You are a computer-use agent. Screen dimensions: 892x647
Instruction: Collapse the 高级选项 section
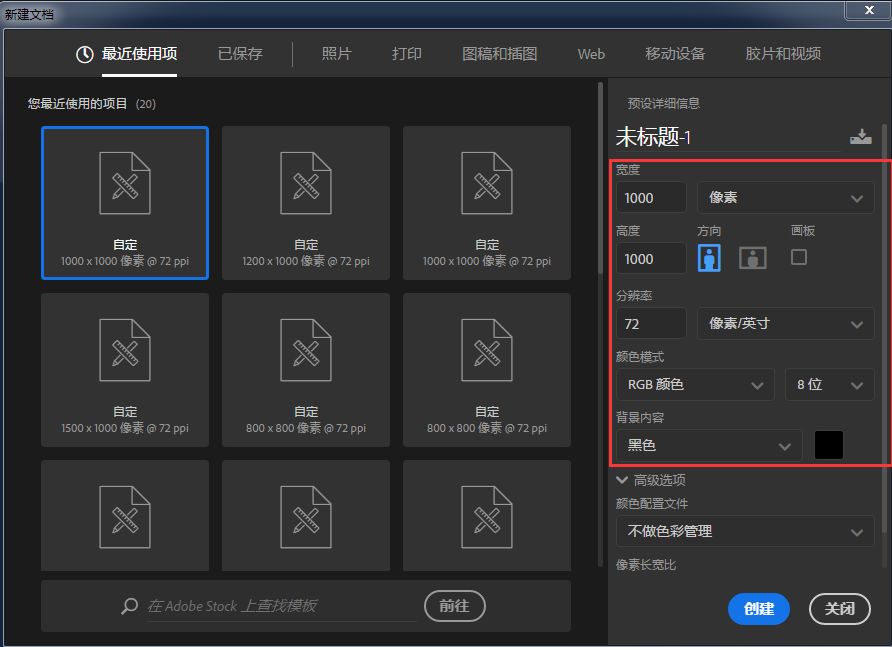[x=622, y=479]
